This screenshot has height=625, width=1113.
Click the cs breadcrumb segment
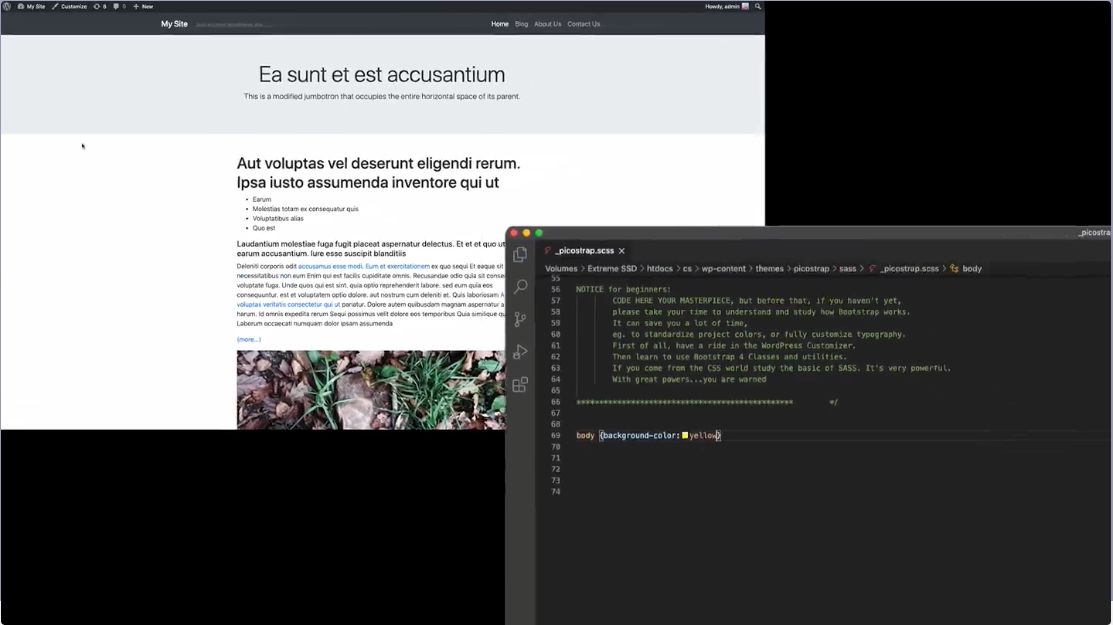coord(687,269)
